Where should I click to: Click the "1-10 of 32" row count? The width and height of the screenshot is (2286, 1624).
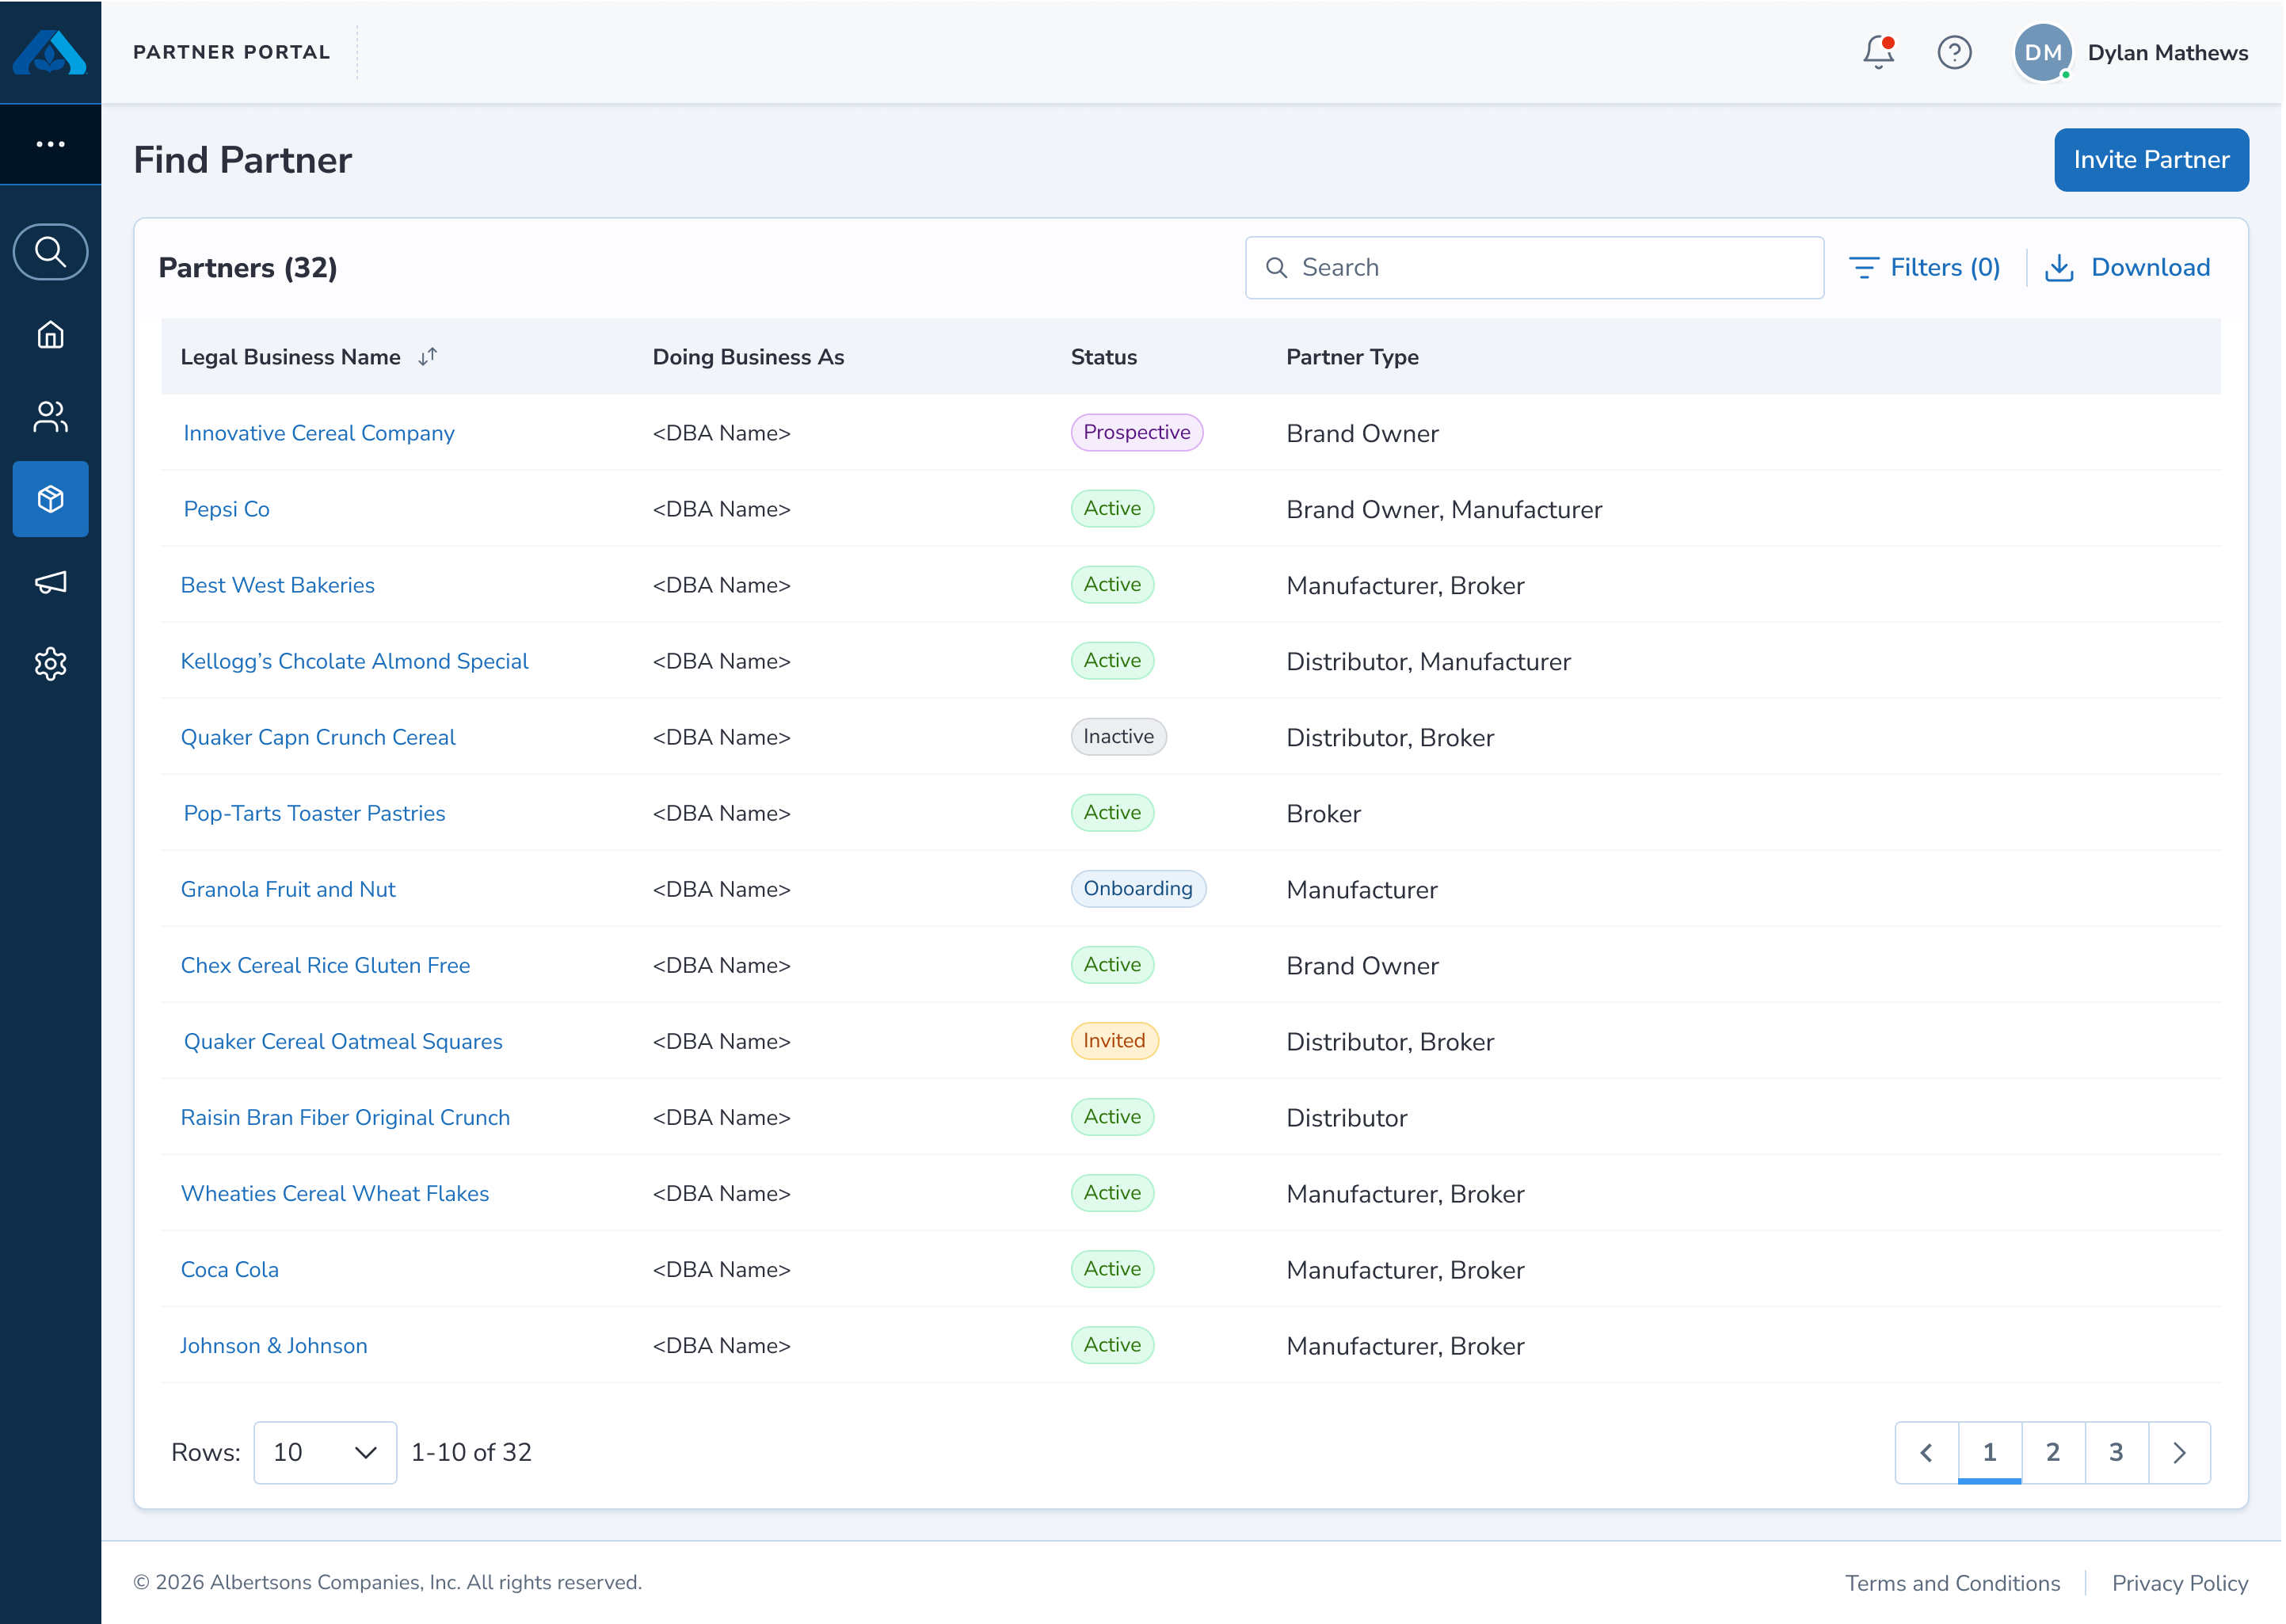(x=471, y=1452)
